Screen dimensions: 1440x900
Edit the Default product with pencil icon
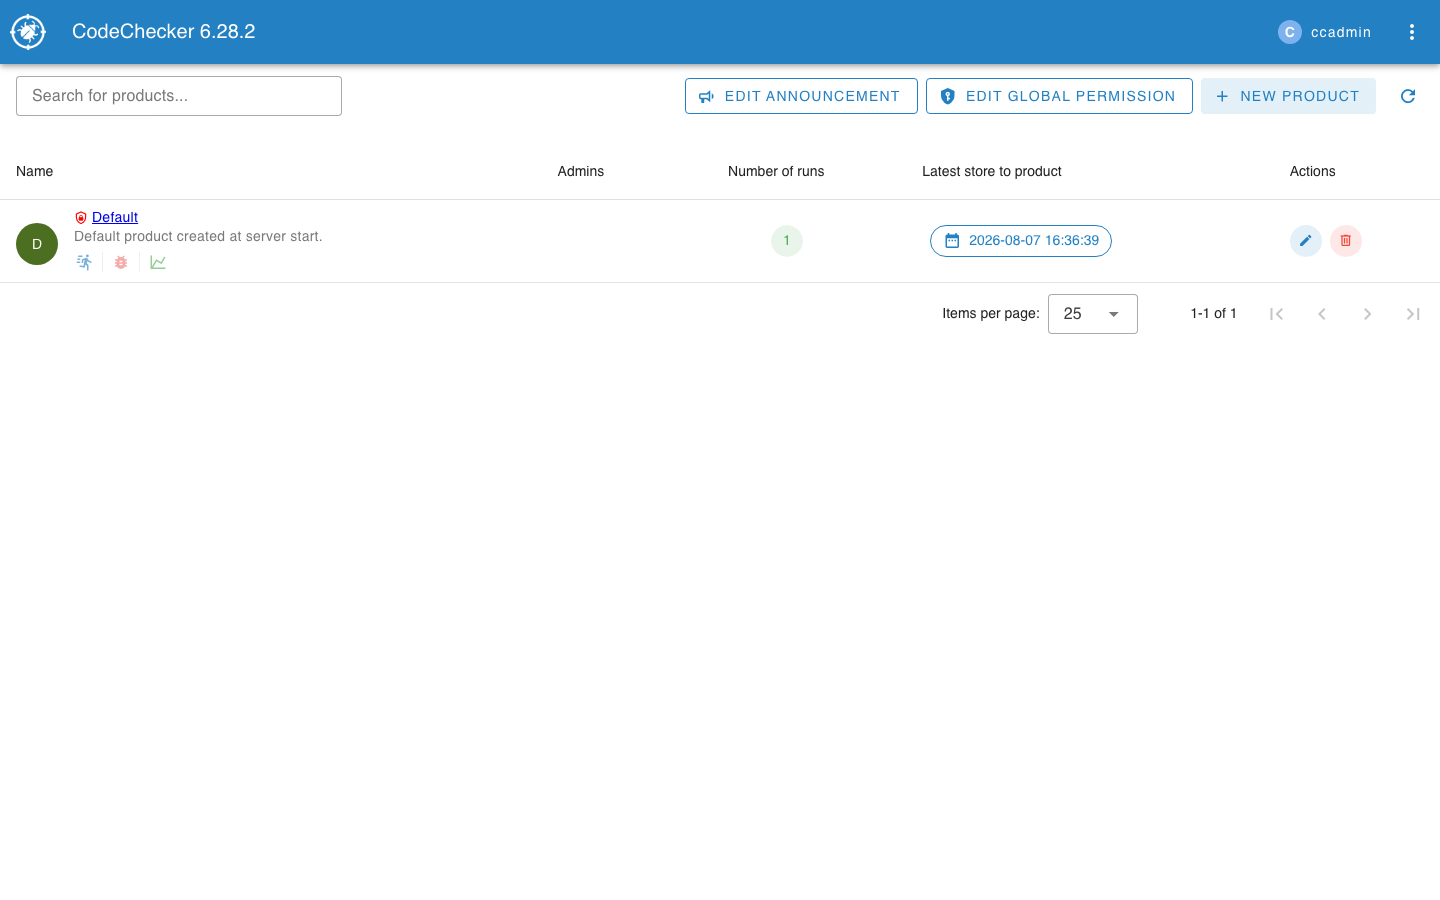(x=1306, y=241)
